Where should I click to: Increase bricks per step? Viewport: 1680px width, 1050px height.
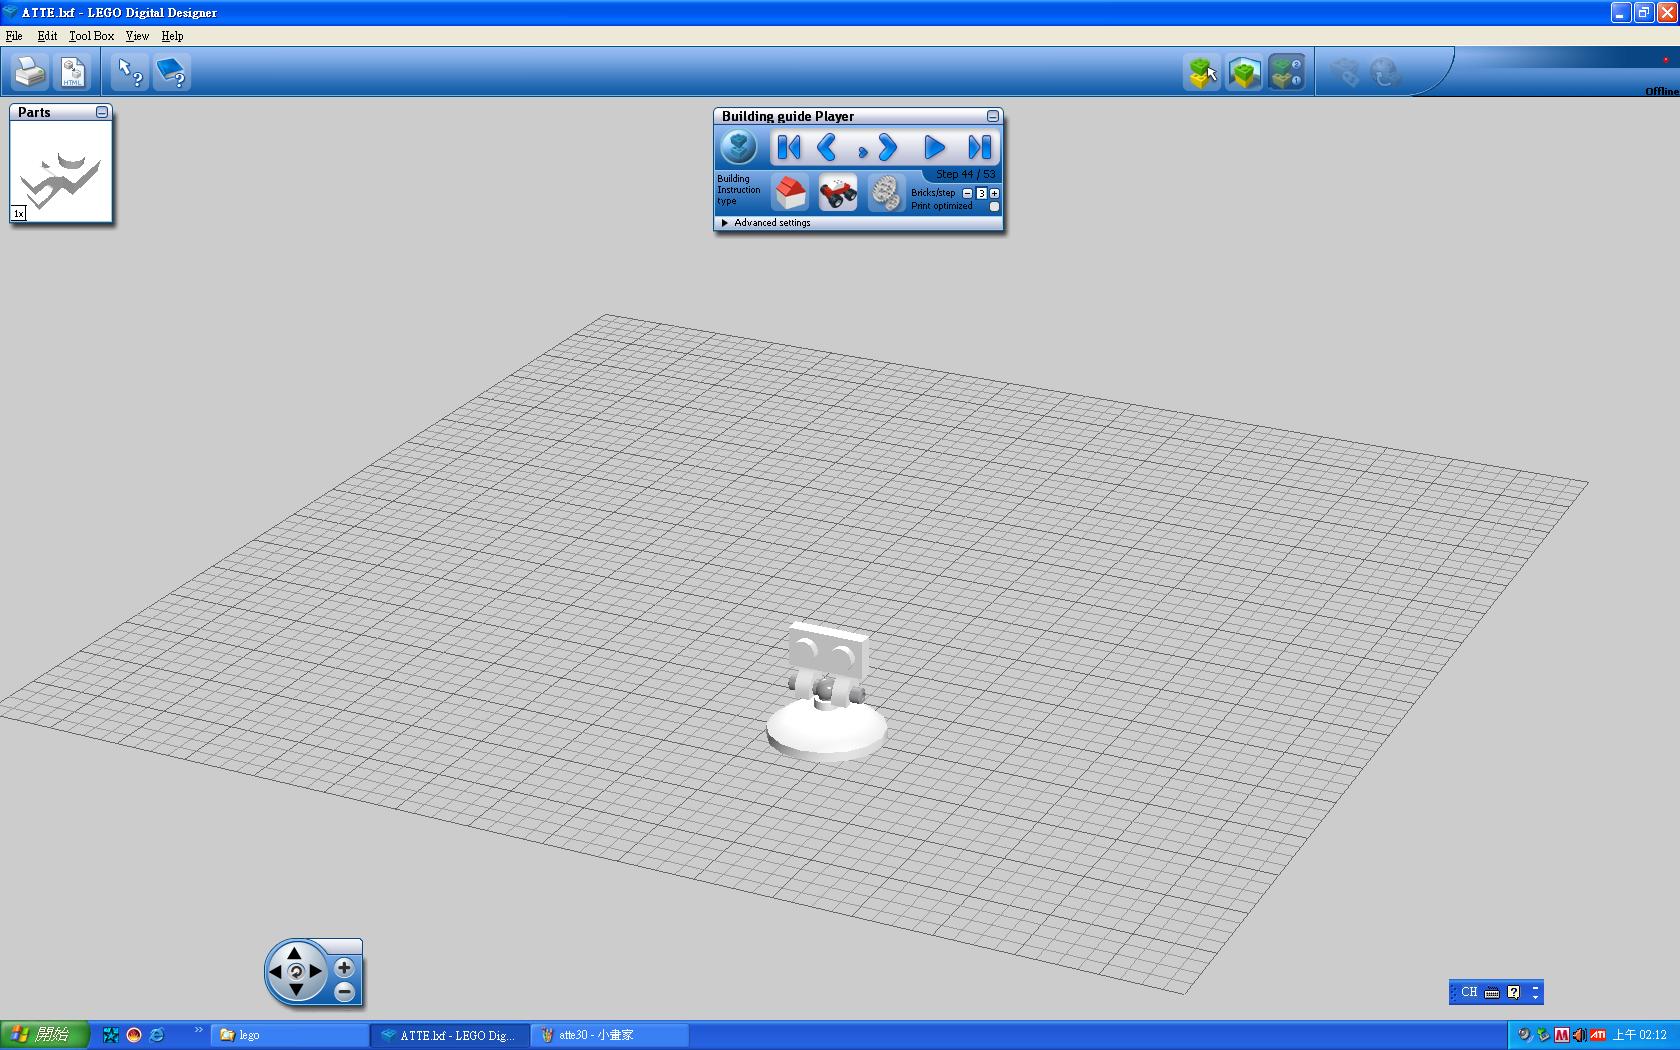click(x=994, y=193)
